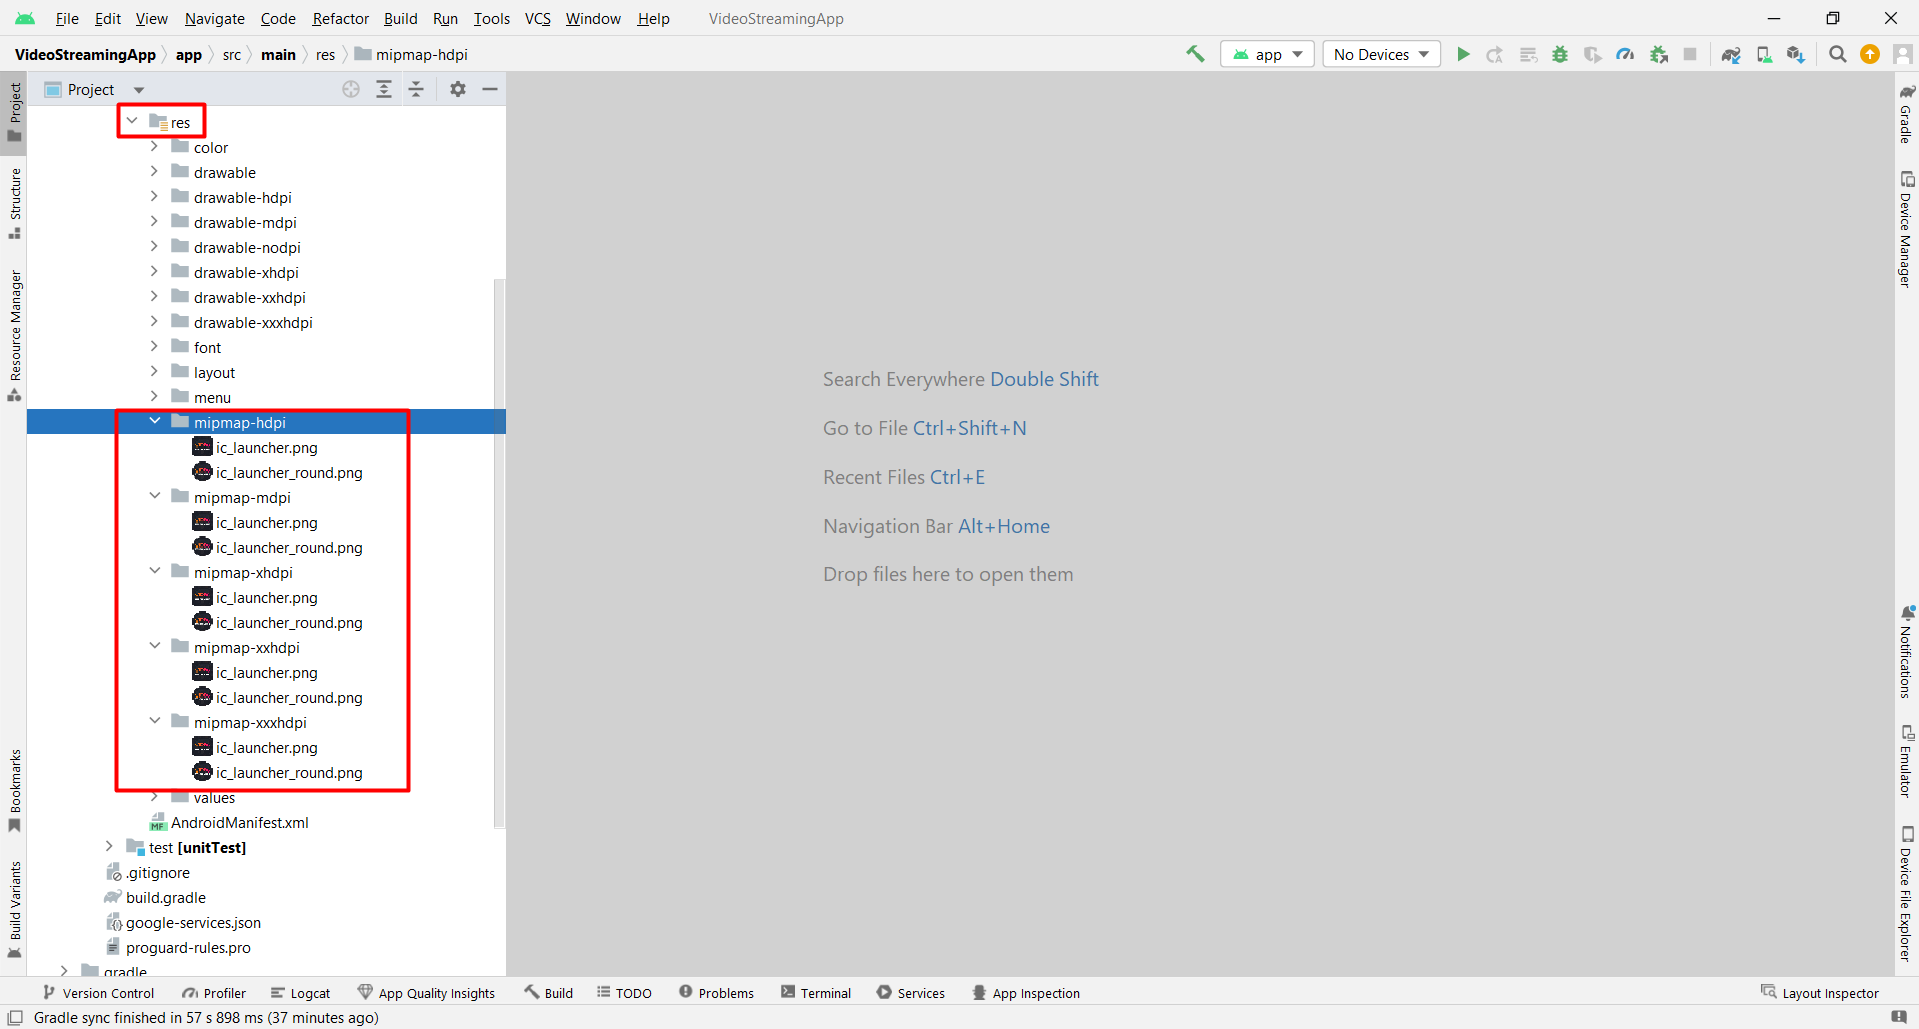The width and height of the screenshot is (1919, 1029).
Task: Open the File menu
Action: click(x=67, y=18)
